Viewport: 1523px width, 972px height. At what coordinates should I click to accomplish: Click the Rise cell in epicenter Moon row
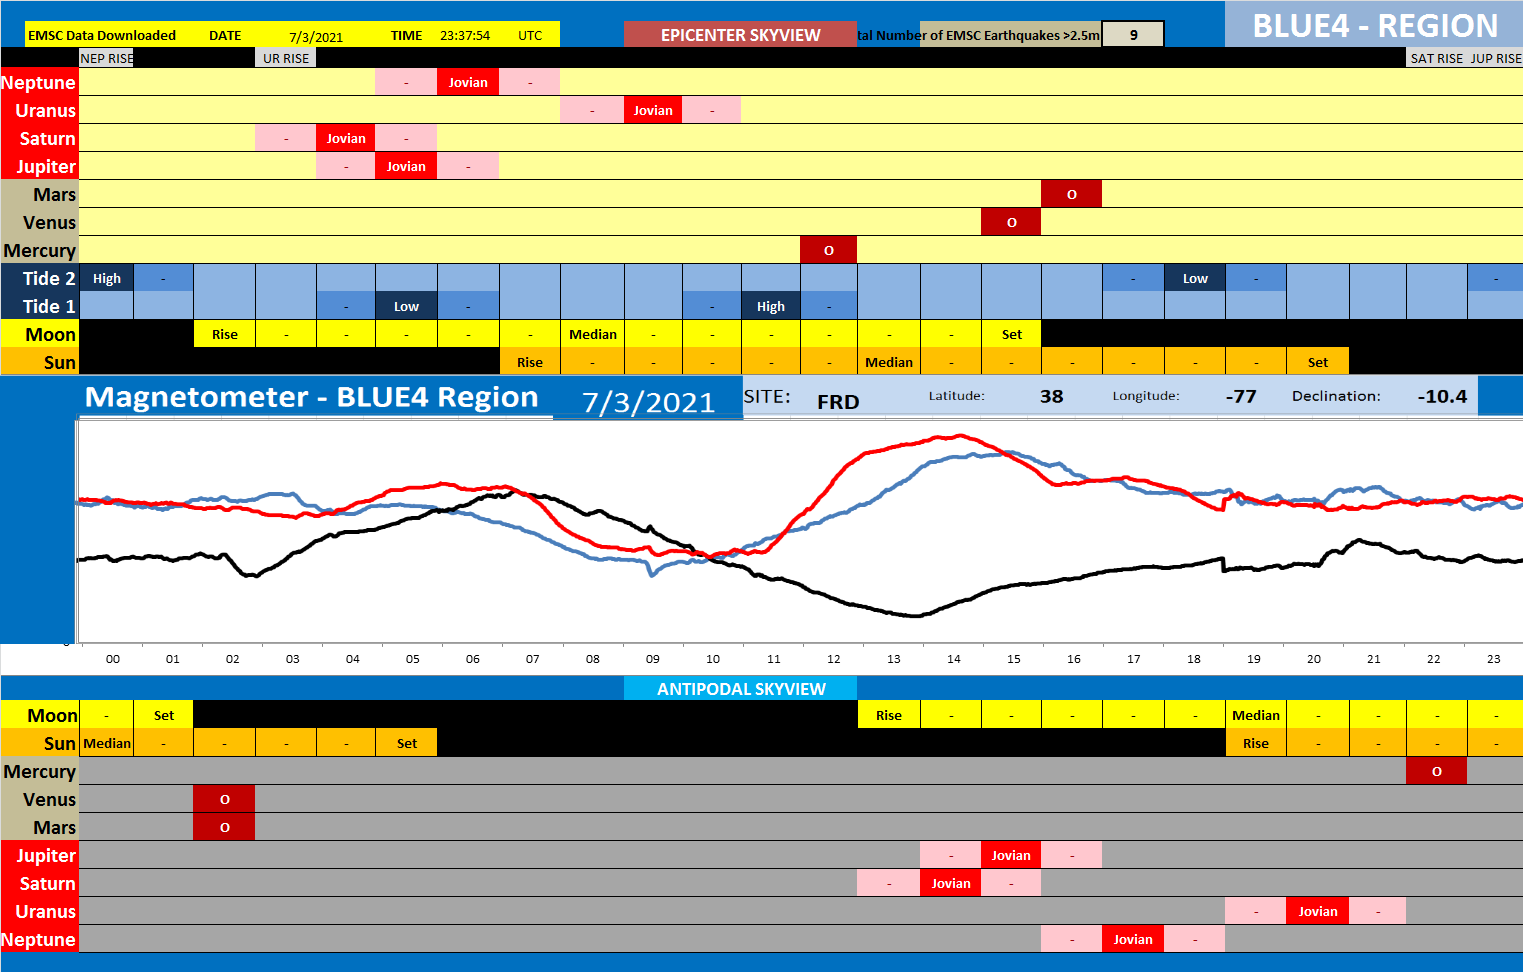tap(225, 334)
